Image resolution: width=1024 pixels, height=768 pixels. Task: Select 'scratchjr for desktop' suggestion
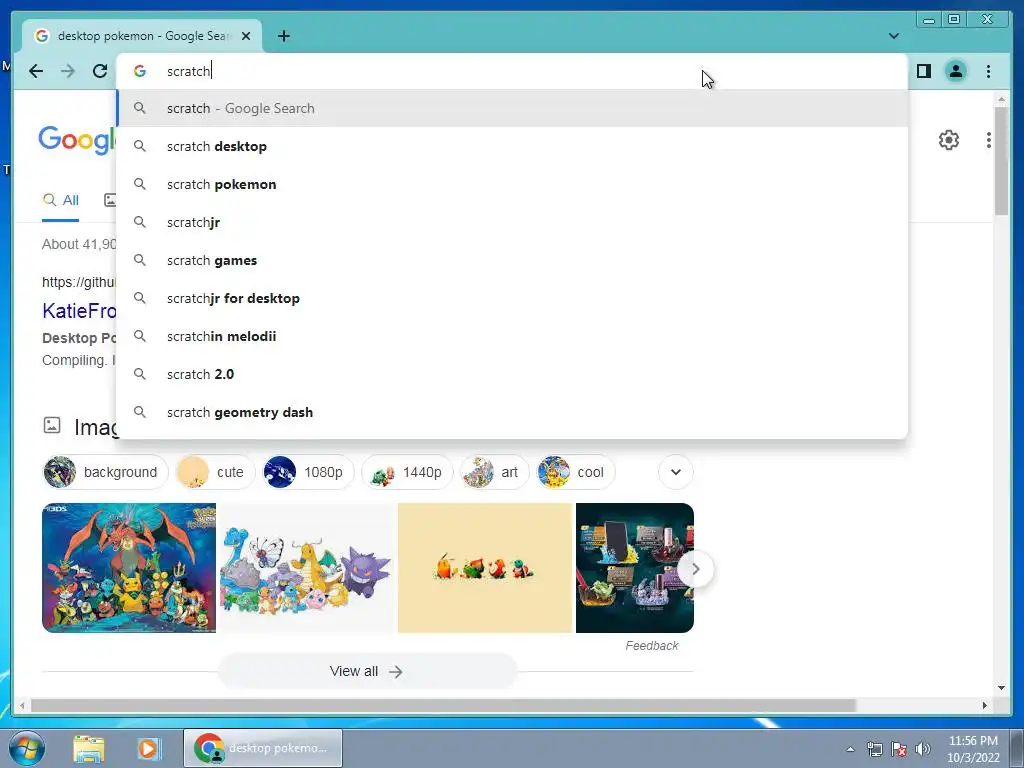pyautogui.click(x=513, y=298)
